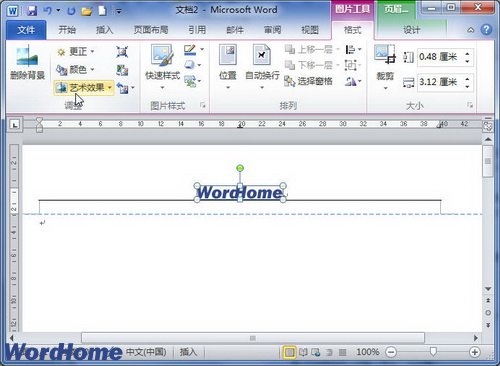
Task: Click the zoom slider handle
Action: coord(433,351)
